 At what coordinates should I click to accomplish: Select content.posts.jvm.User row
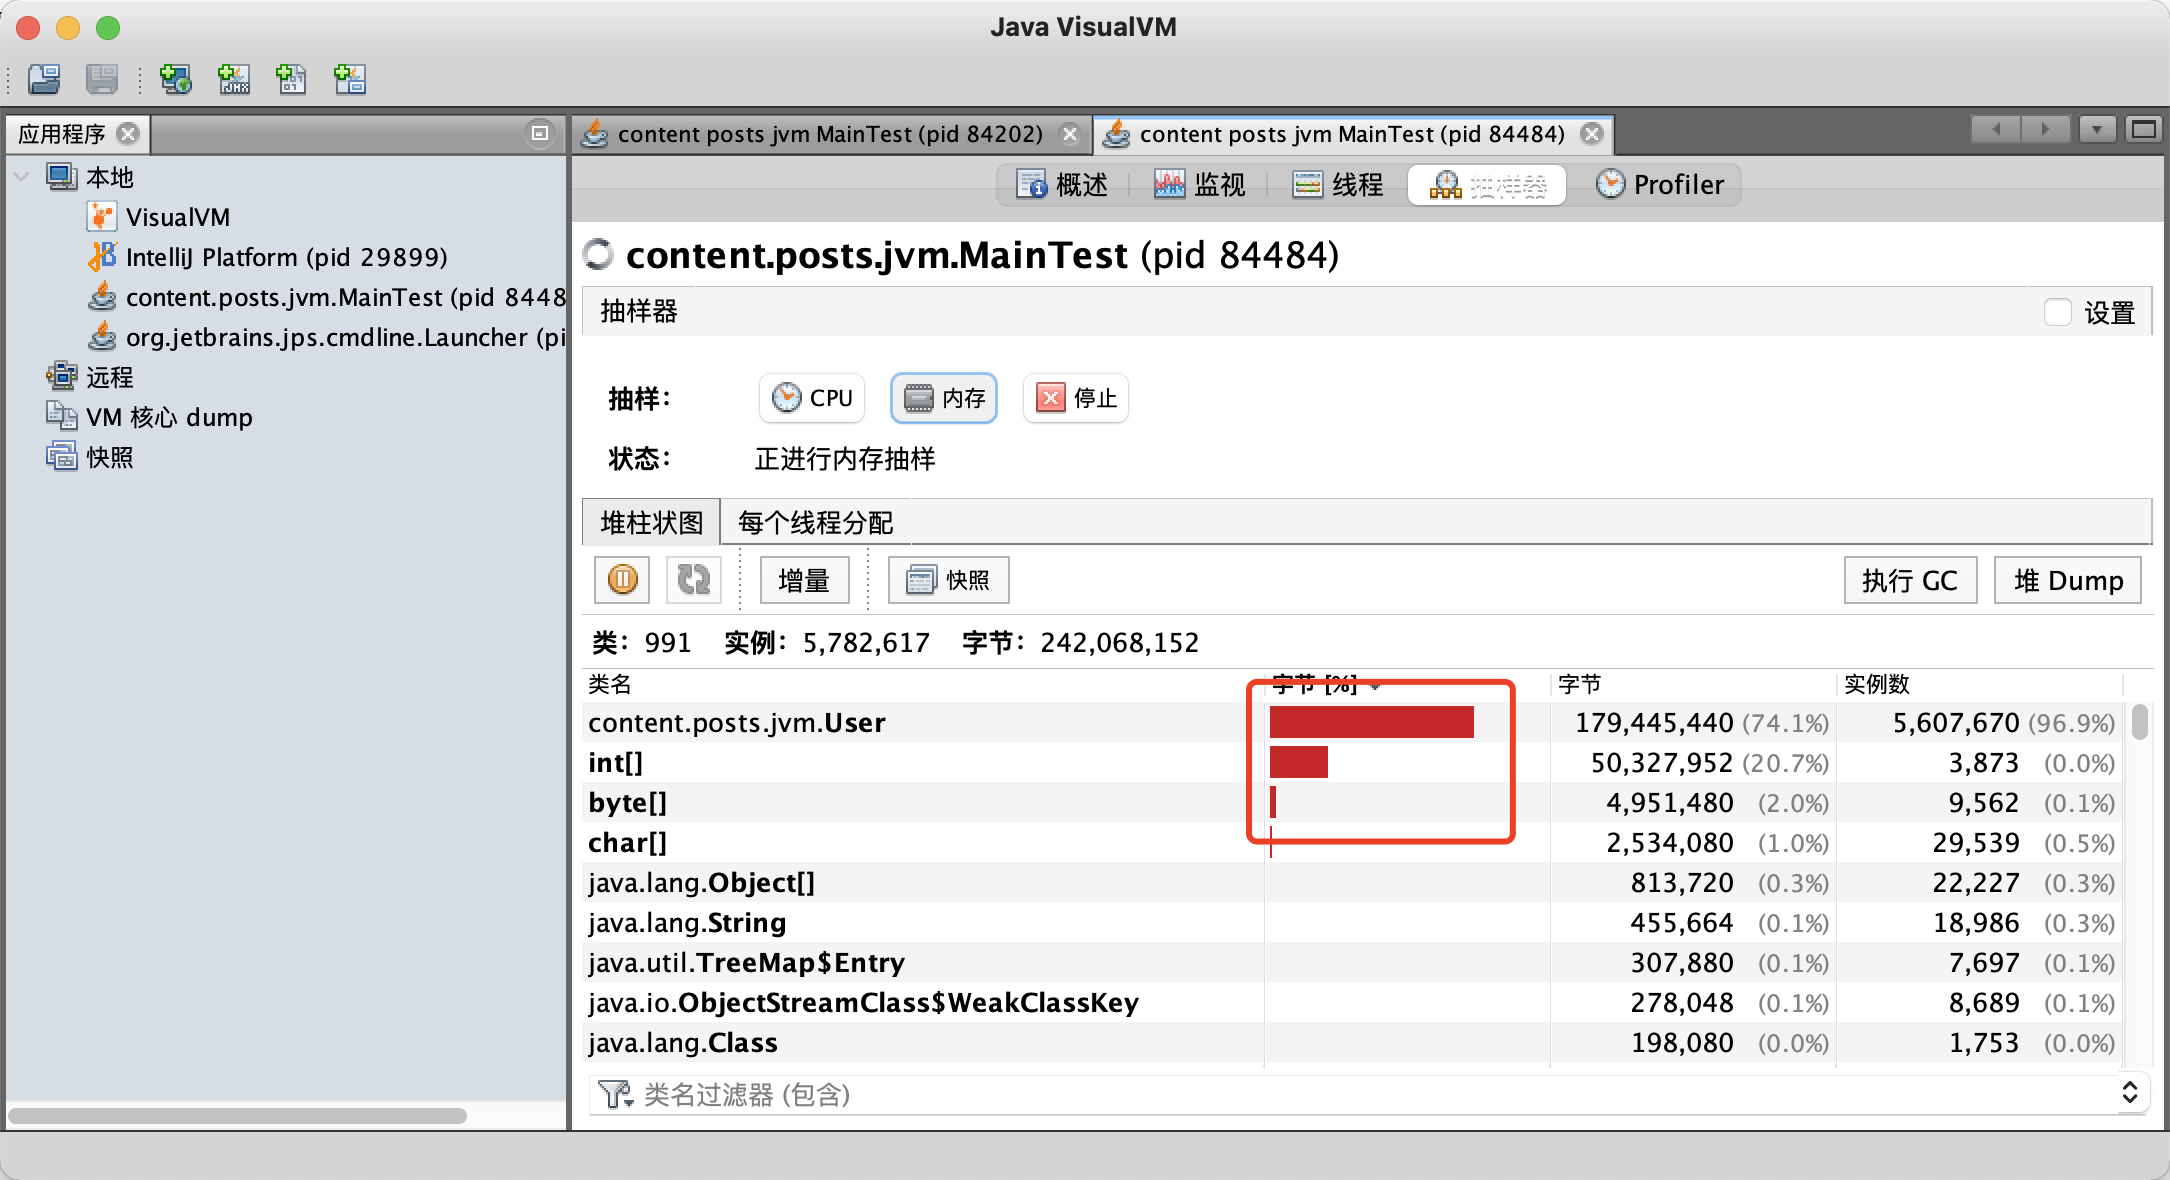tap(1354, 722)
